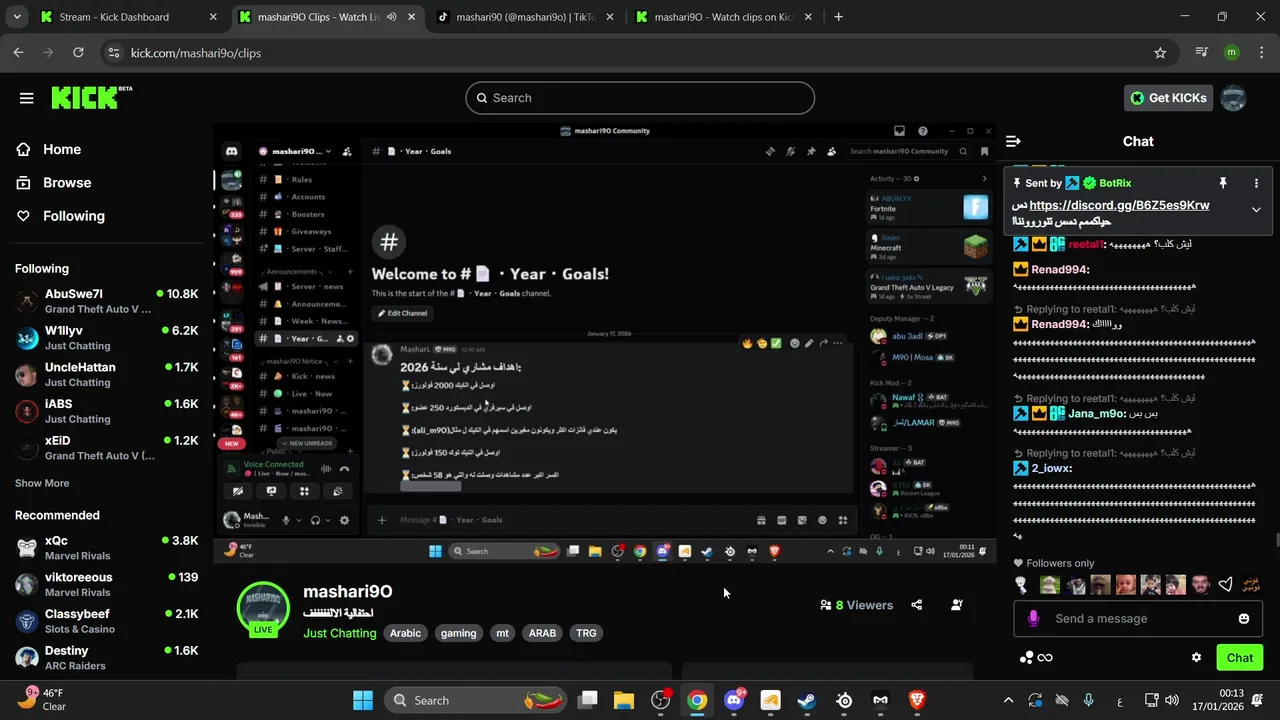The width and height of the screenshot is (1280, 720).
Task: Open moderator user icon beside share
Action: 957,605
